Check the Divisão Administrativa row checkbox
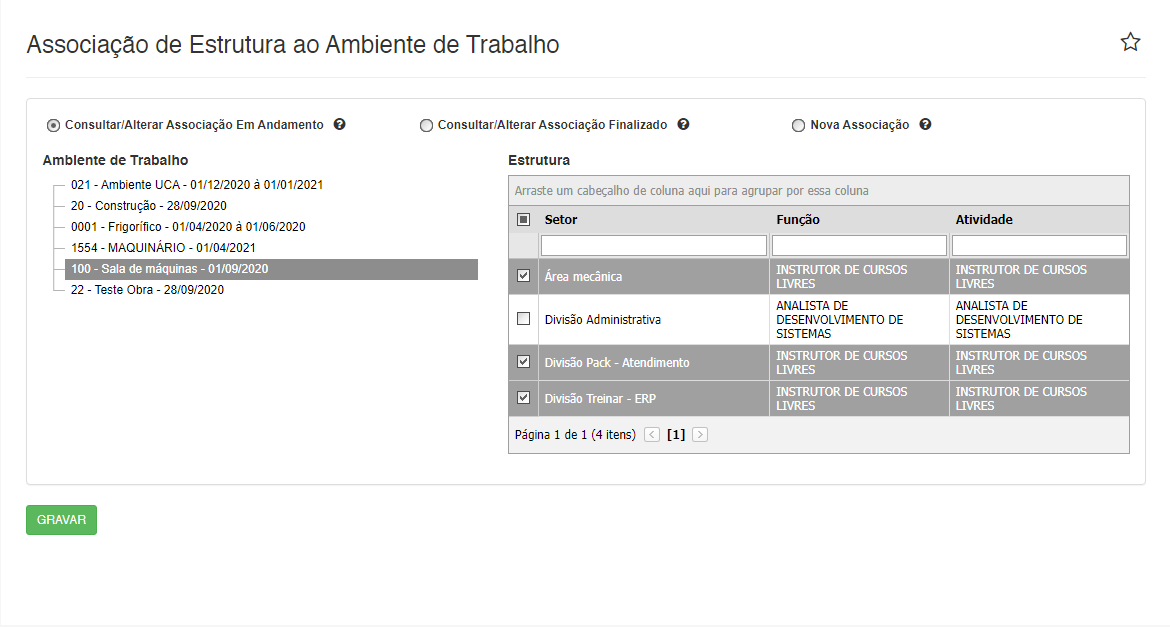The image size is (1170, 627). (523, 319)
